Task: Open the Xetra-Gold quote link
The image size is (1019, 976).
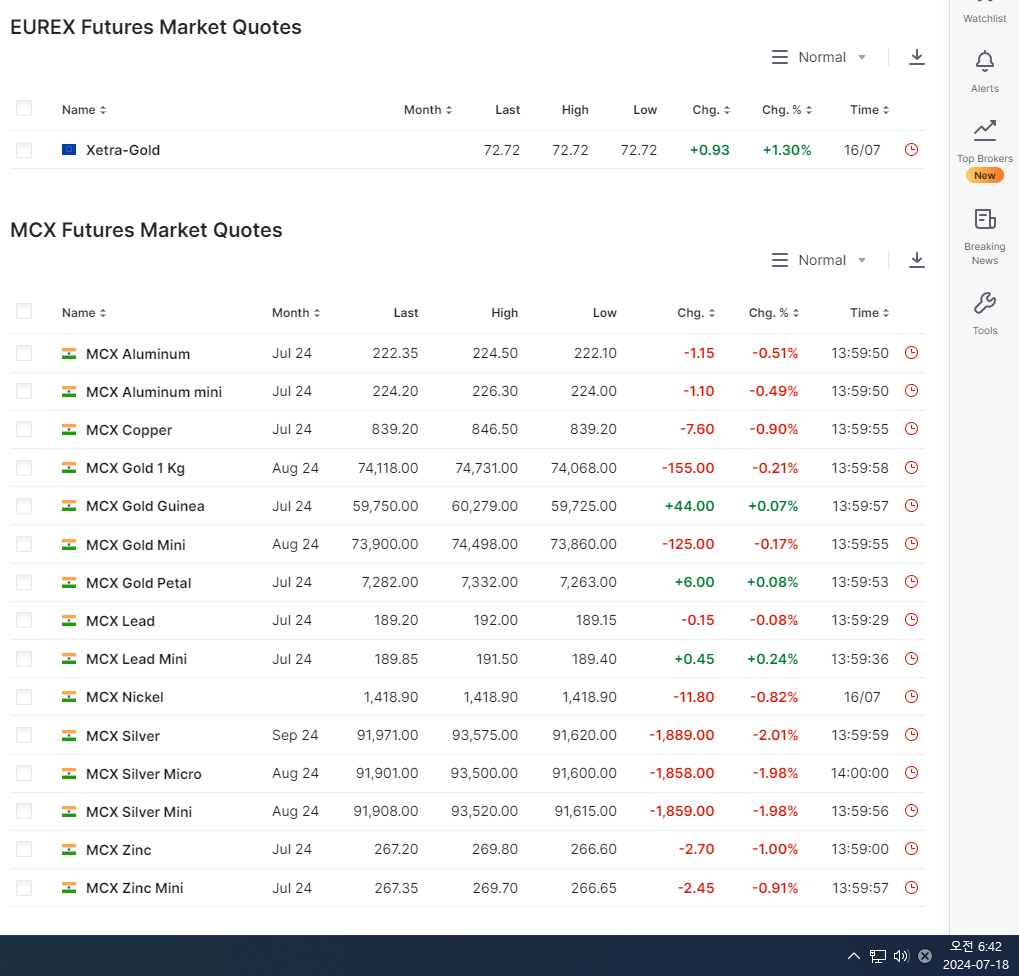Action: click(123, 150)
